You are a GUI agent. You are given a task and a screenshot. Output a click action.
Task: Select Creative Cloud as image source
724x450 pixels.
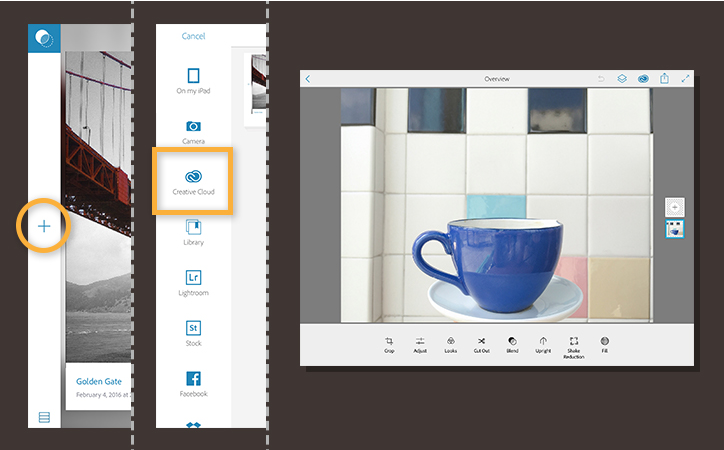[x=193, y=181]
